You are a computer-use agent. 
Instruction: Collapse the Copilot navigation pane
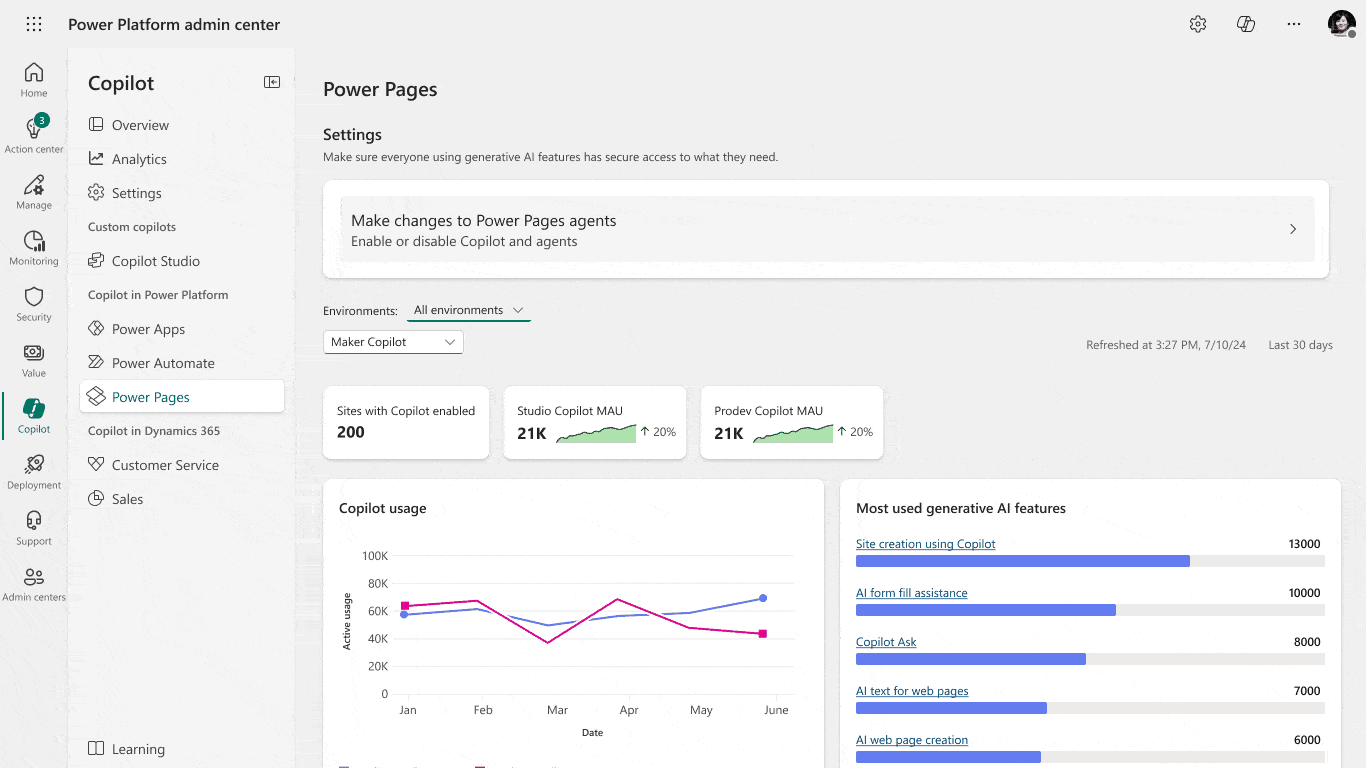271,82
